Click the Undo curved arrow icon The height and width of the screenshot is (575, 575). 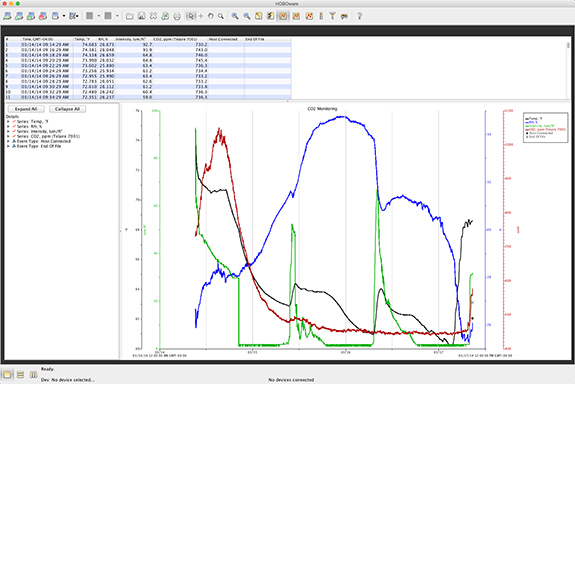coord(211,16)
